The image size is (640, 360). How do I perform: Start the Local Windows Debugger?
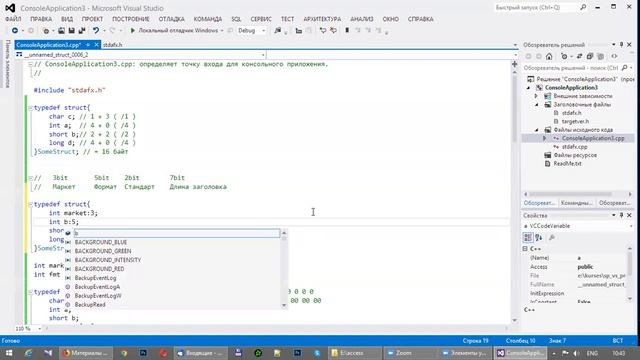[x=175, y=31]
